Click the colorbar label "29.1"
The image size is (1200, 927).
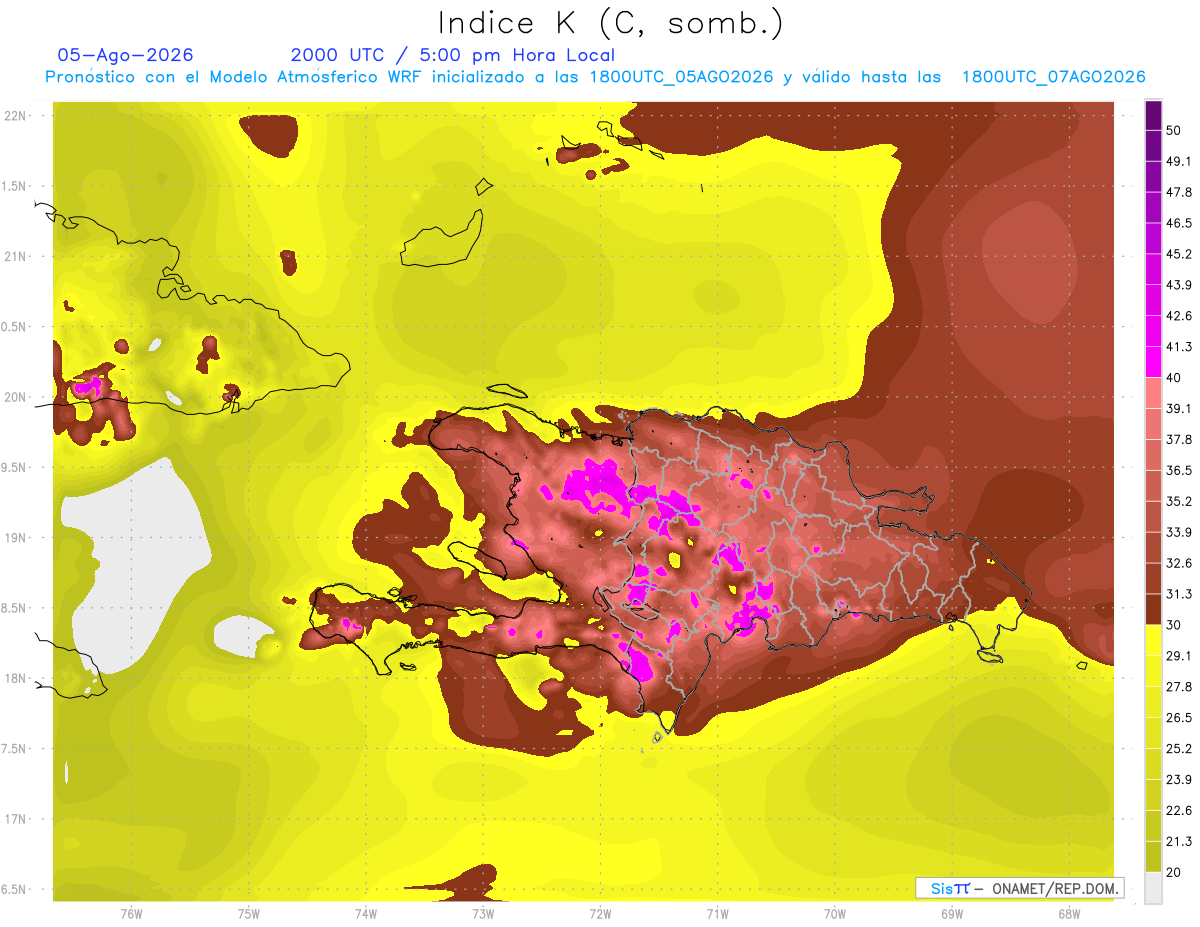coord(1178,655)
